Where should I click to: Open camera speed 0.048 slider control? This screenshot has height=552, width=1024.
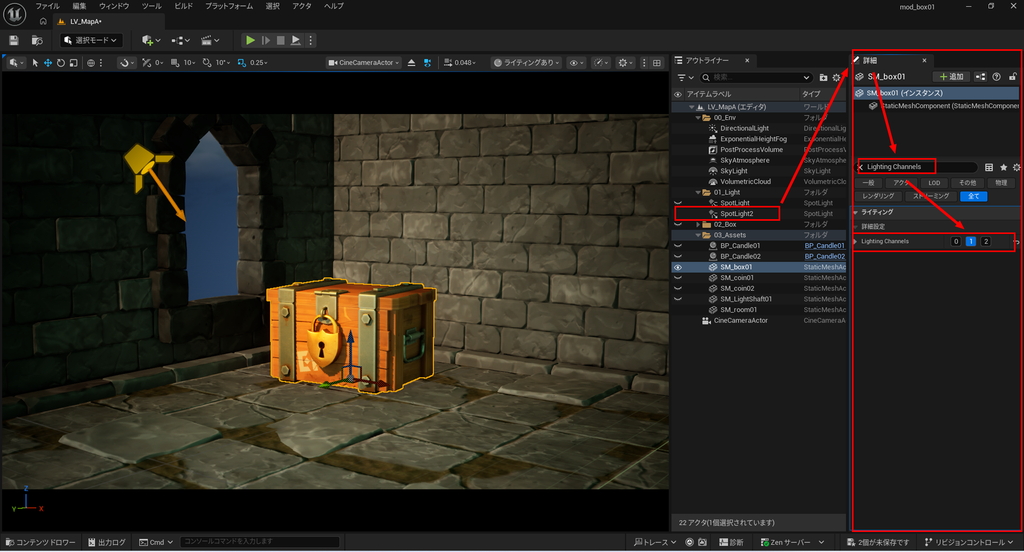pyautogui.click(x=460, y=63)
